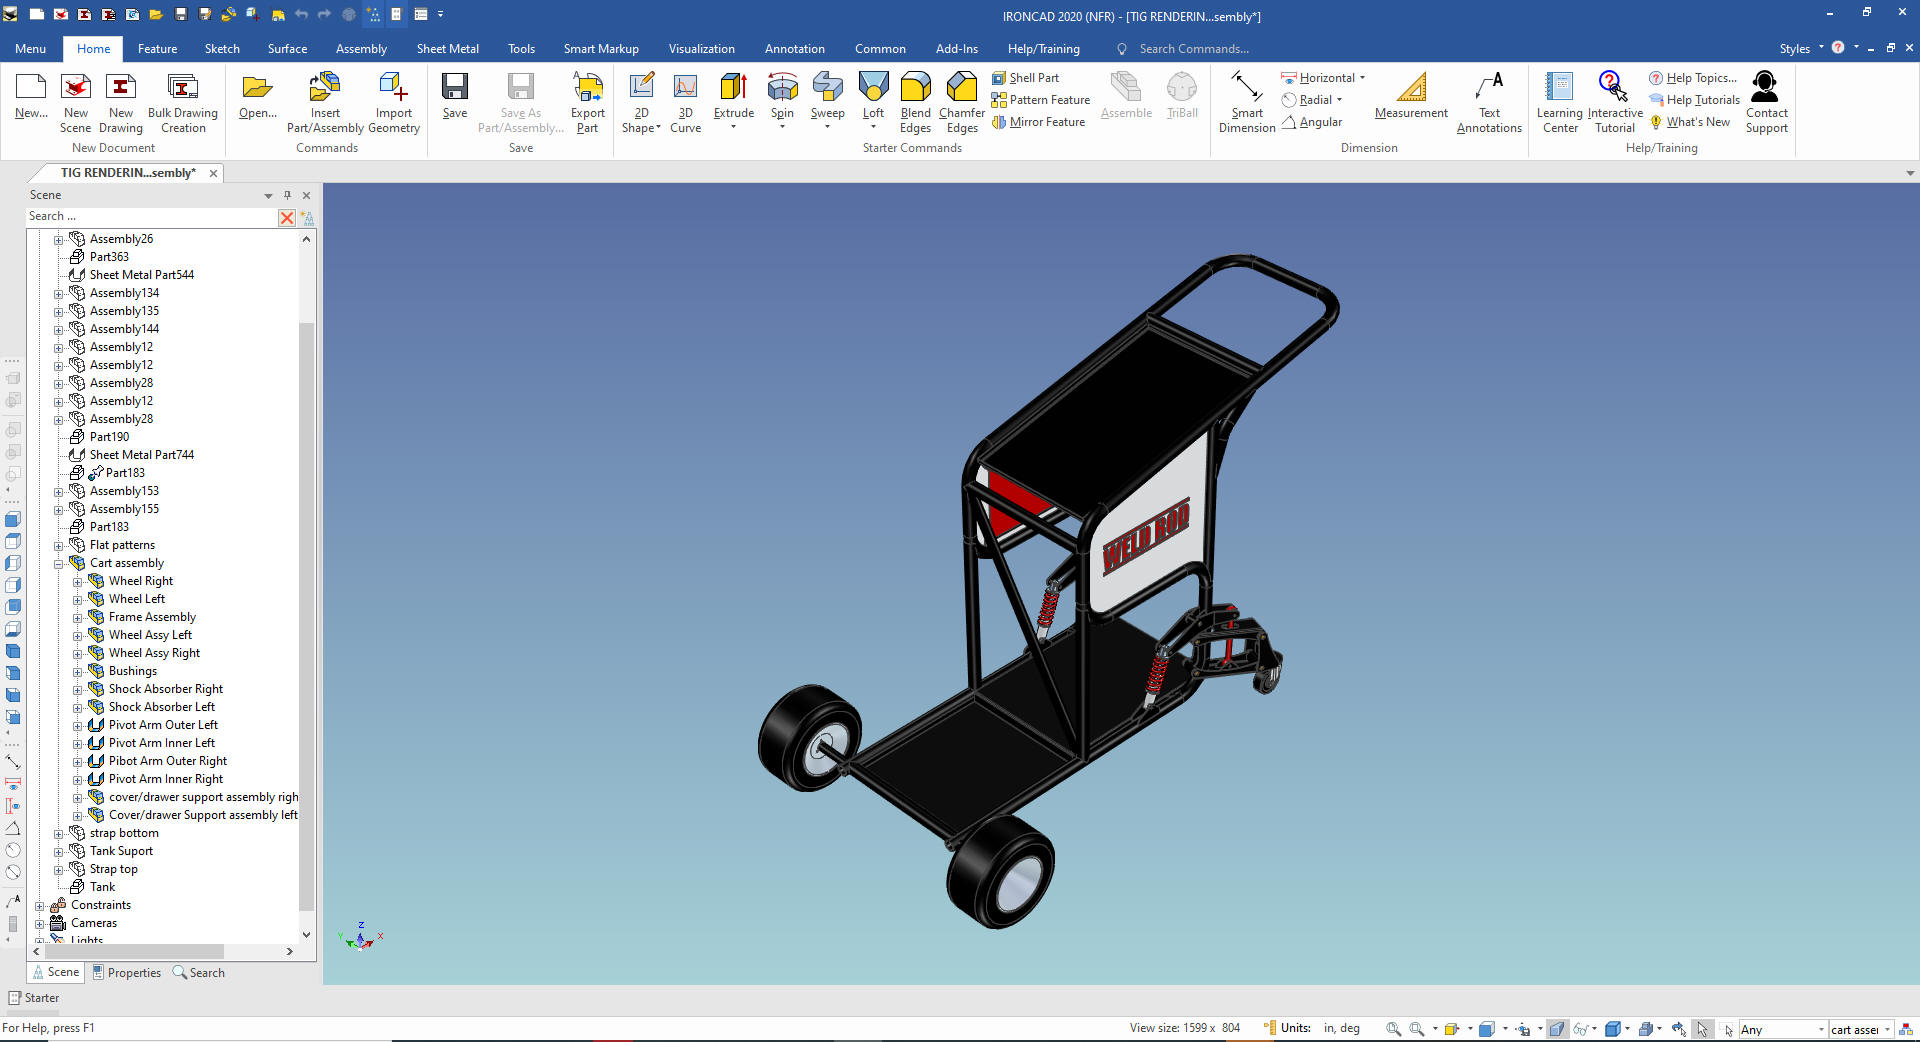Open the Smart Dimension tool

1246,92
